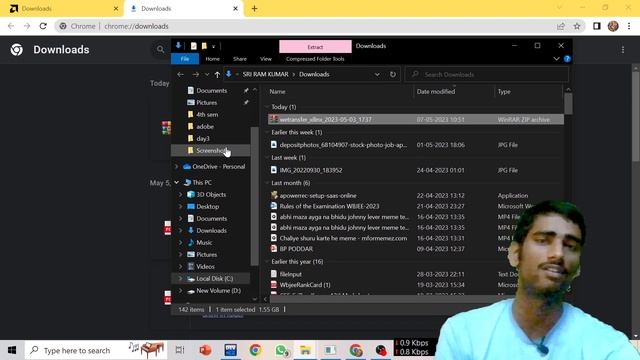This screenshot has height=360, width=640.
Task: Open the Screenshots folder
Action: point(211,151)
